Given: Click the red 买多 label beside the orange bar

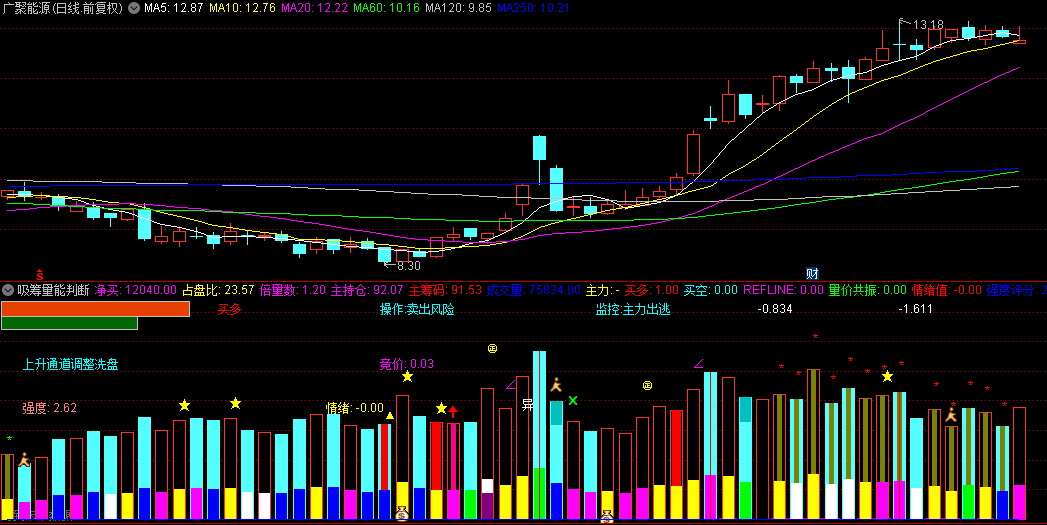Looking at the screenshot, I should point(229,309).
